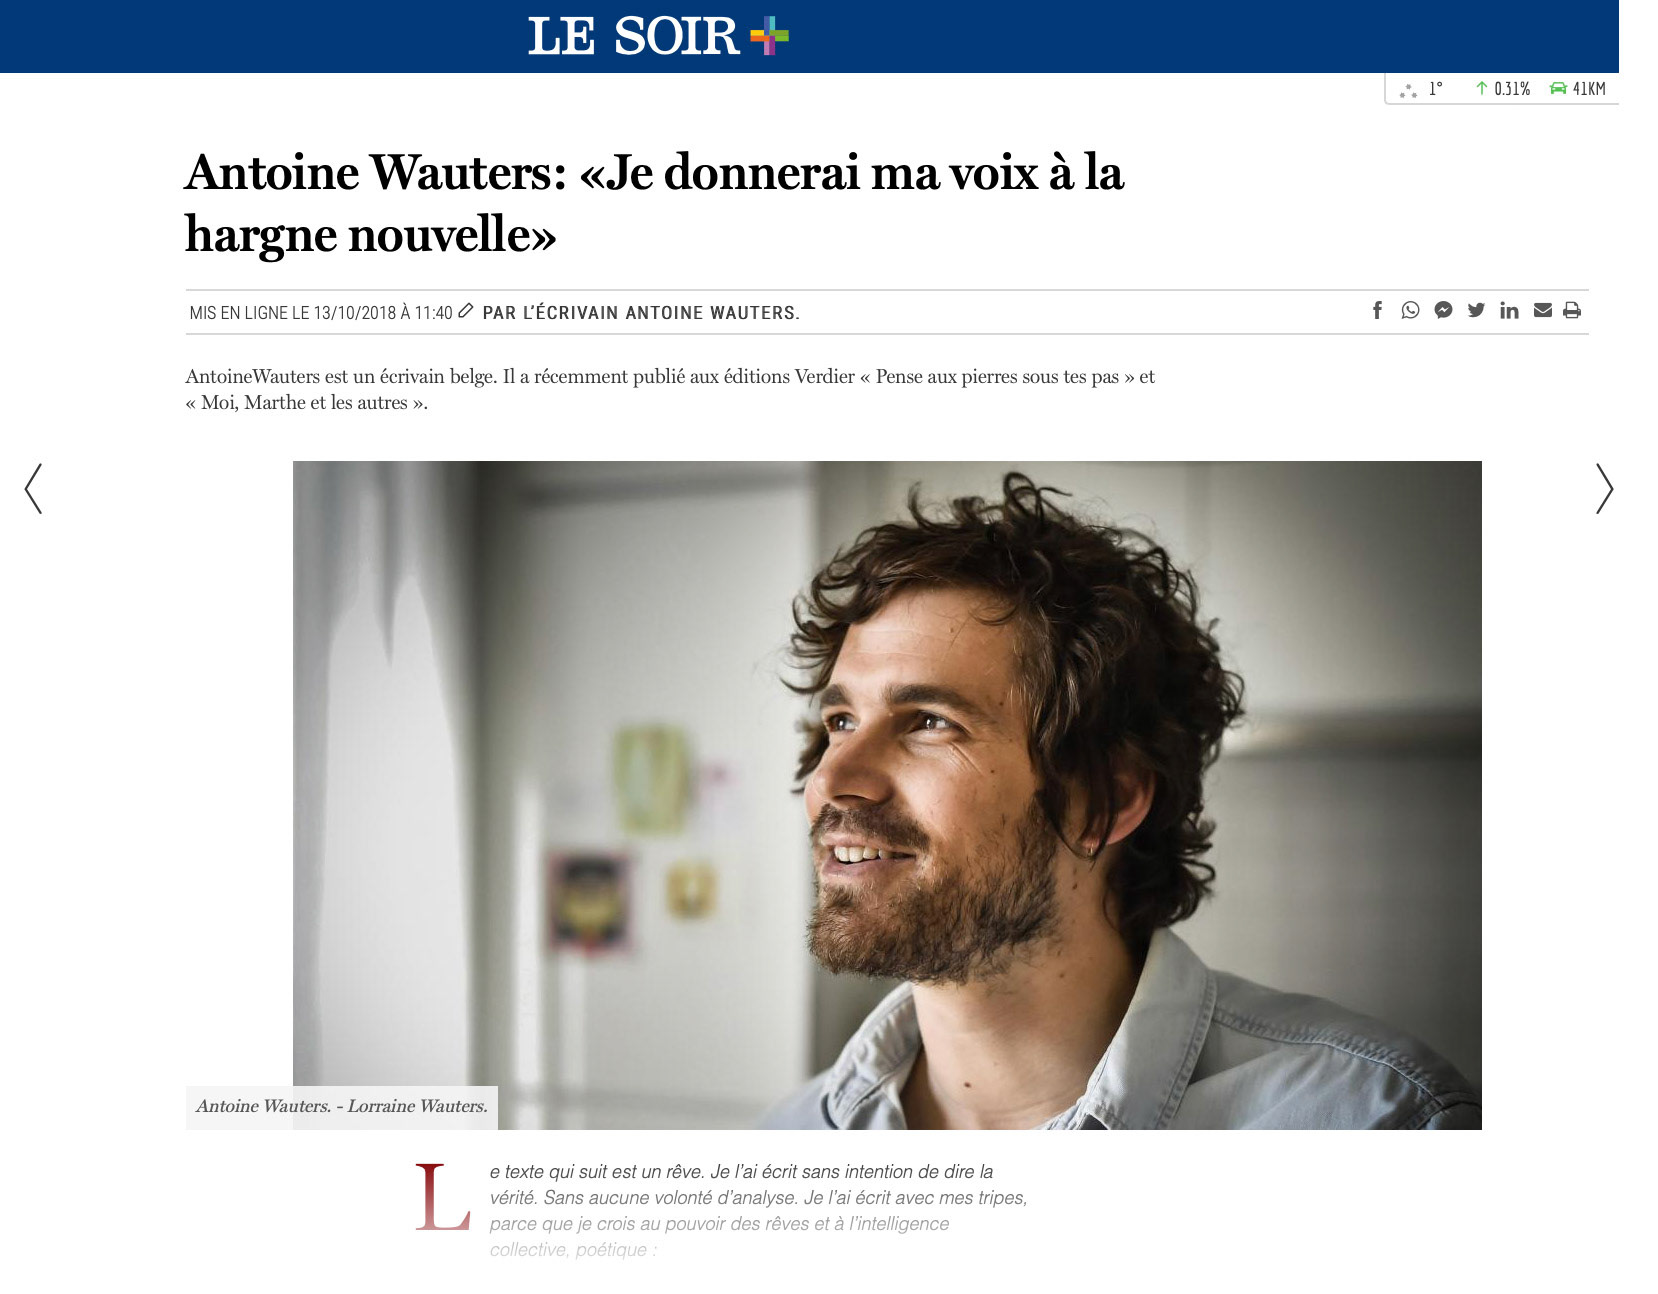This screenshot has width=1658, height=1294.
Task: Share on LinkedIn icon
Action: click(1509, 310)
